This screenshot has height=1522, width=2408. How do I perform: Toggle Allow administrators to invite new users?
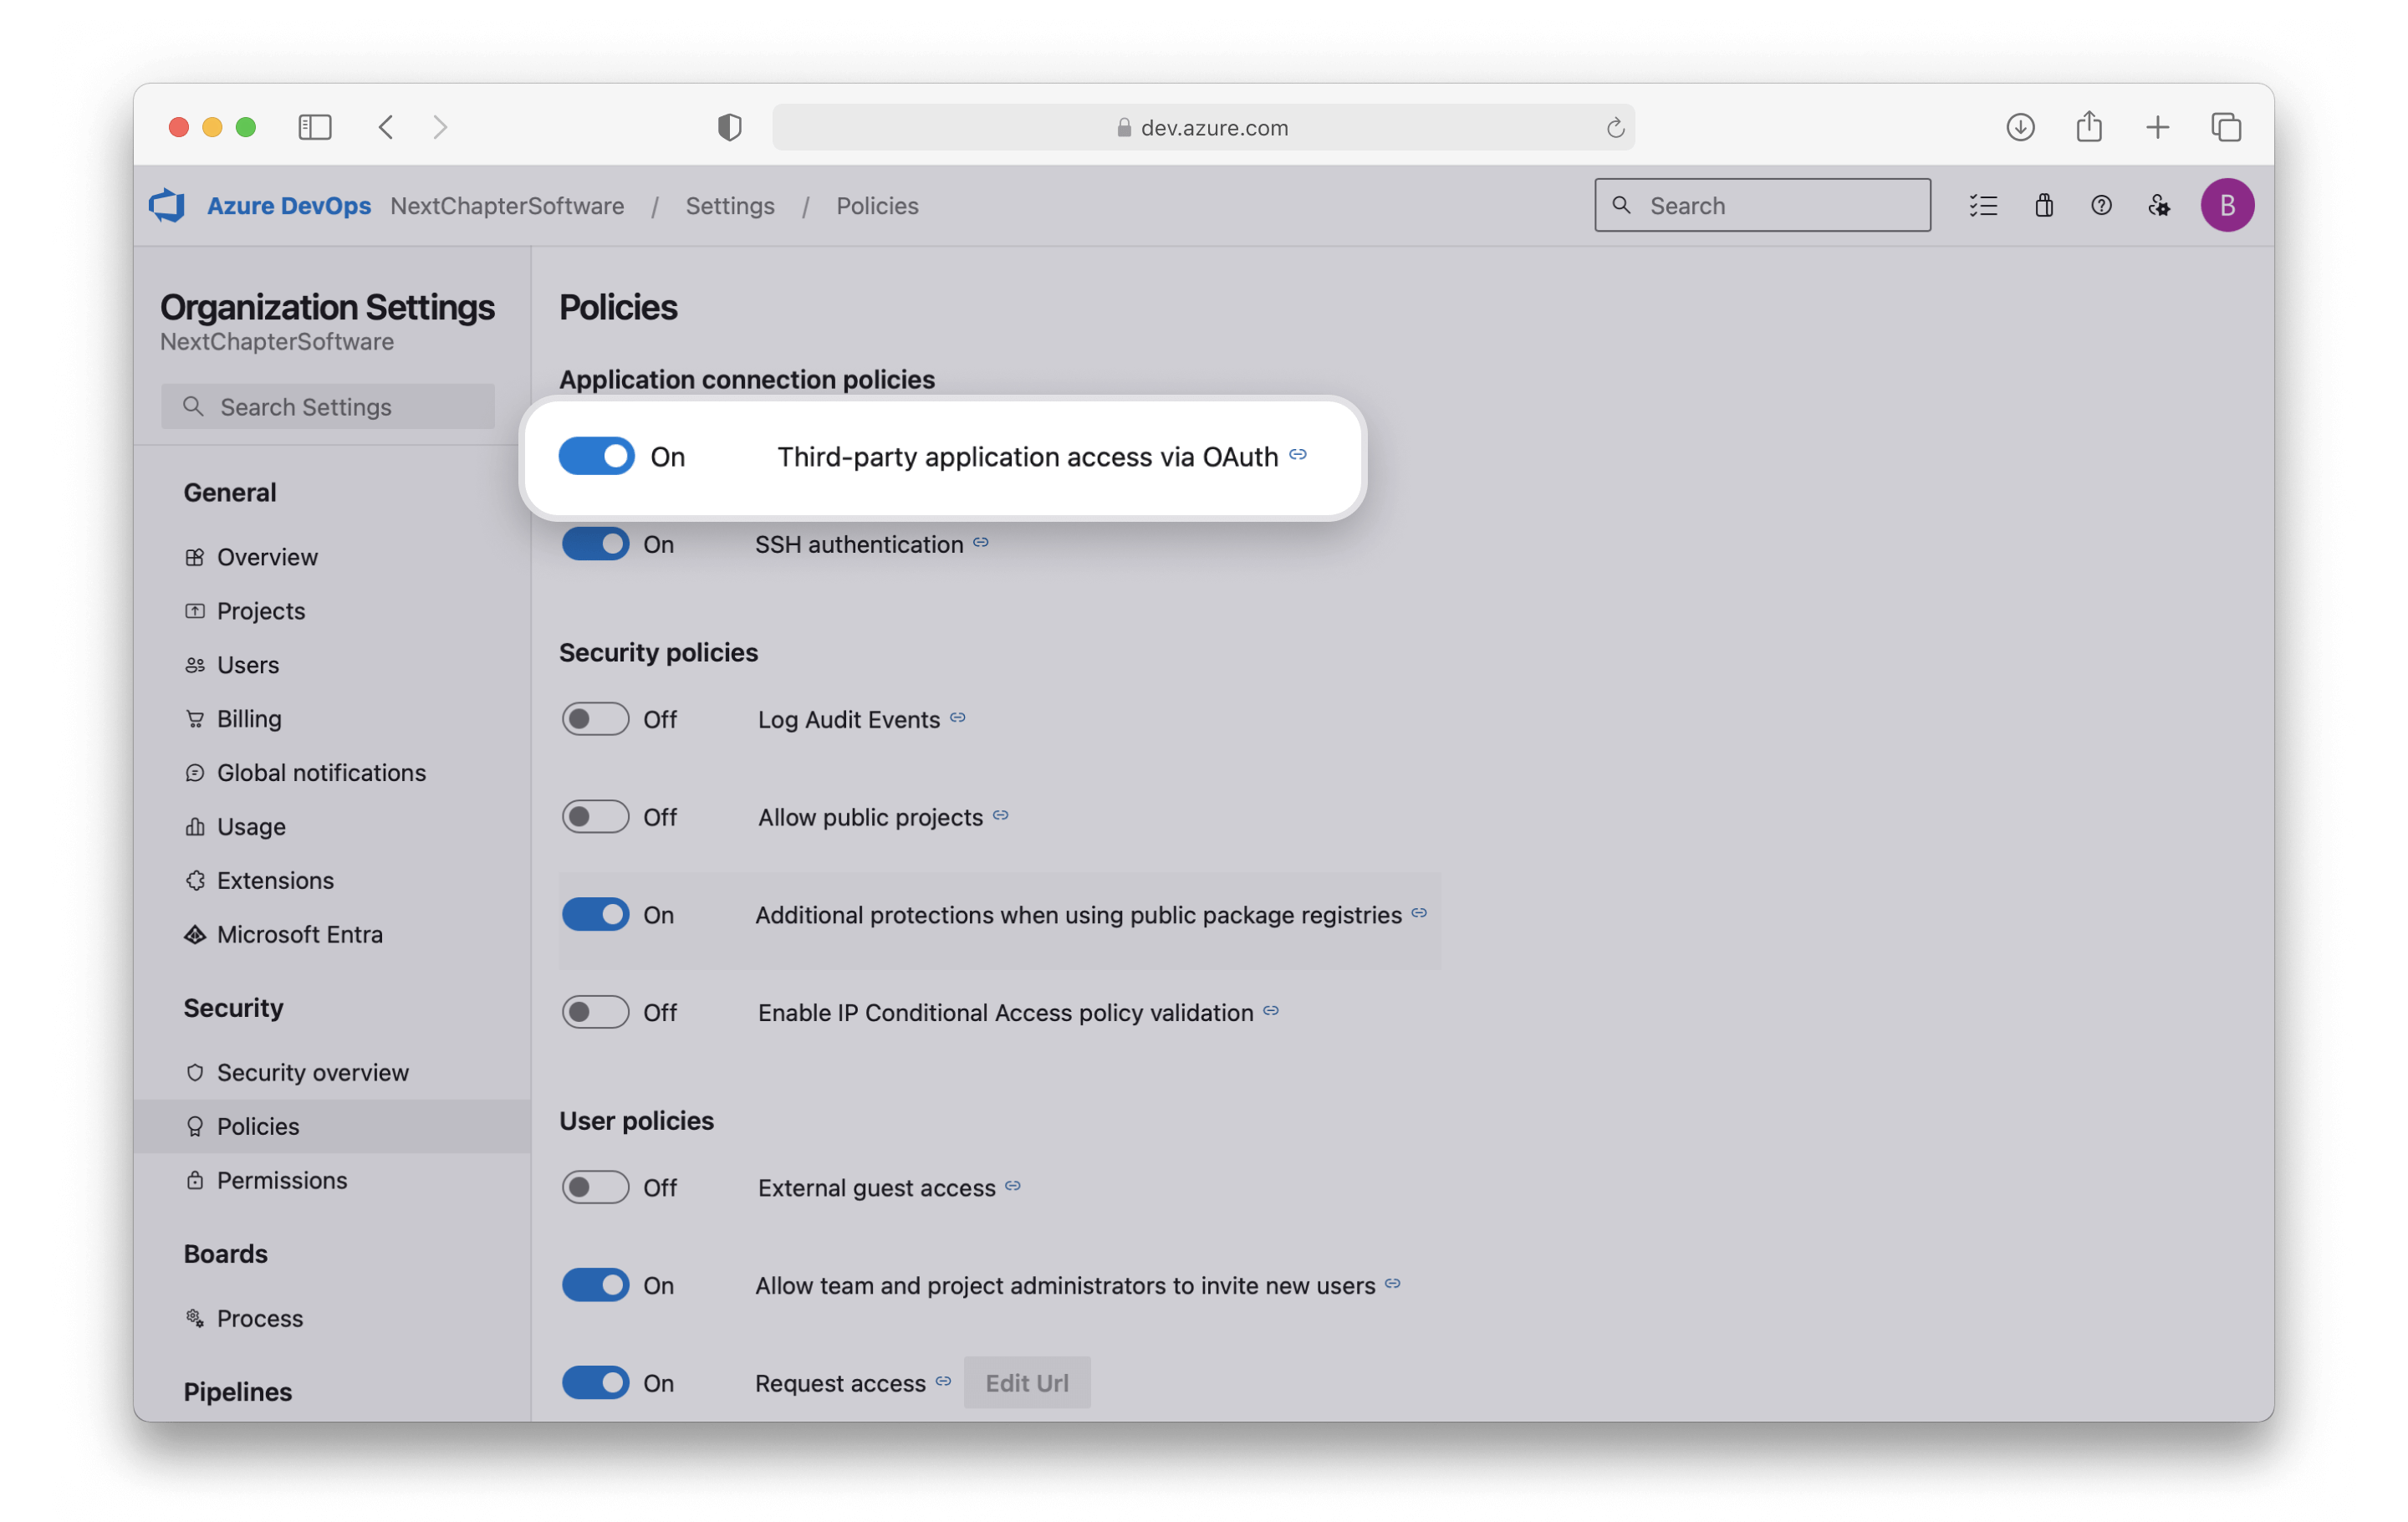(x=595, y=1285)
